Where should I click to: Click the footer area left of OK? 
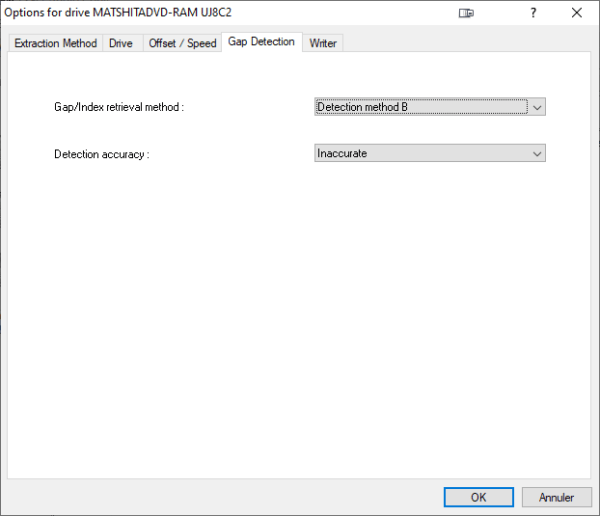pos(222,497)
